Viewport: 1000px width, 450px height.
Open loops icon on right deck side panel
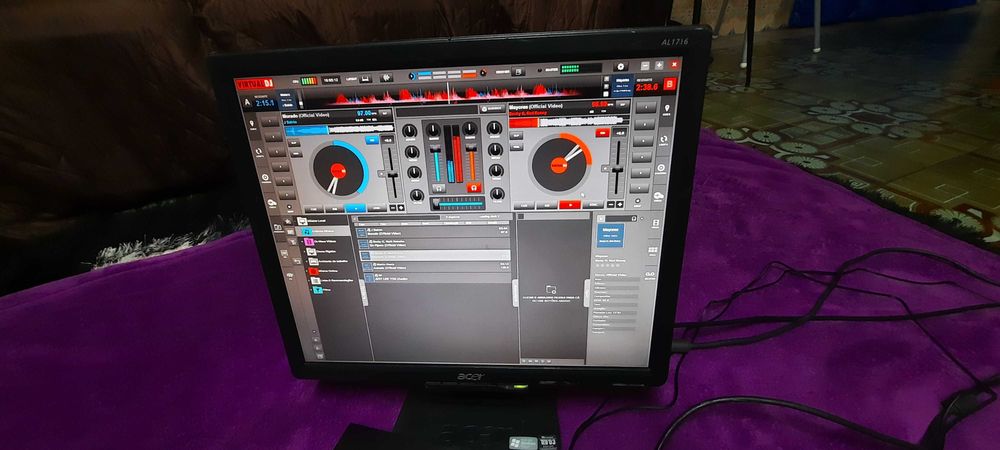coord(663,140)
